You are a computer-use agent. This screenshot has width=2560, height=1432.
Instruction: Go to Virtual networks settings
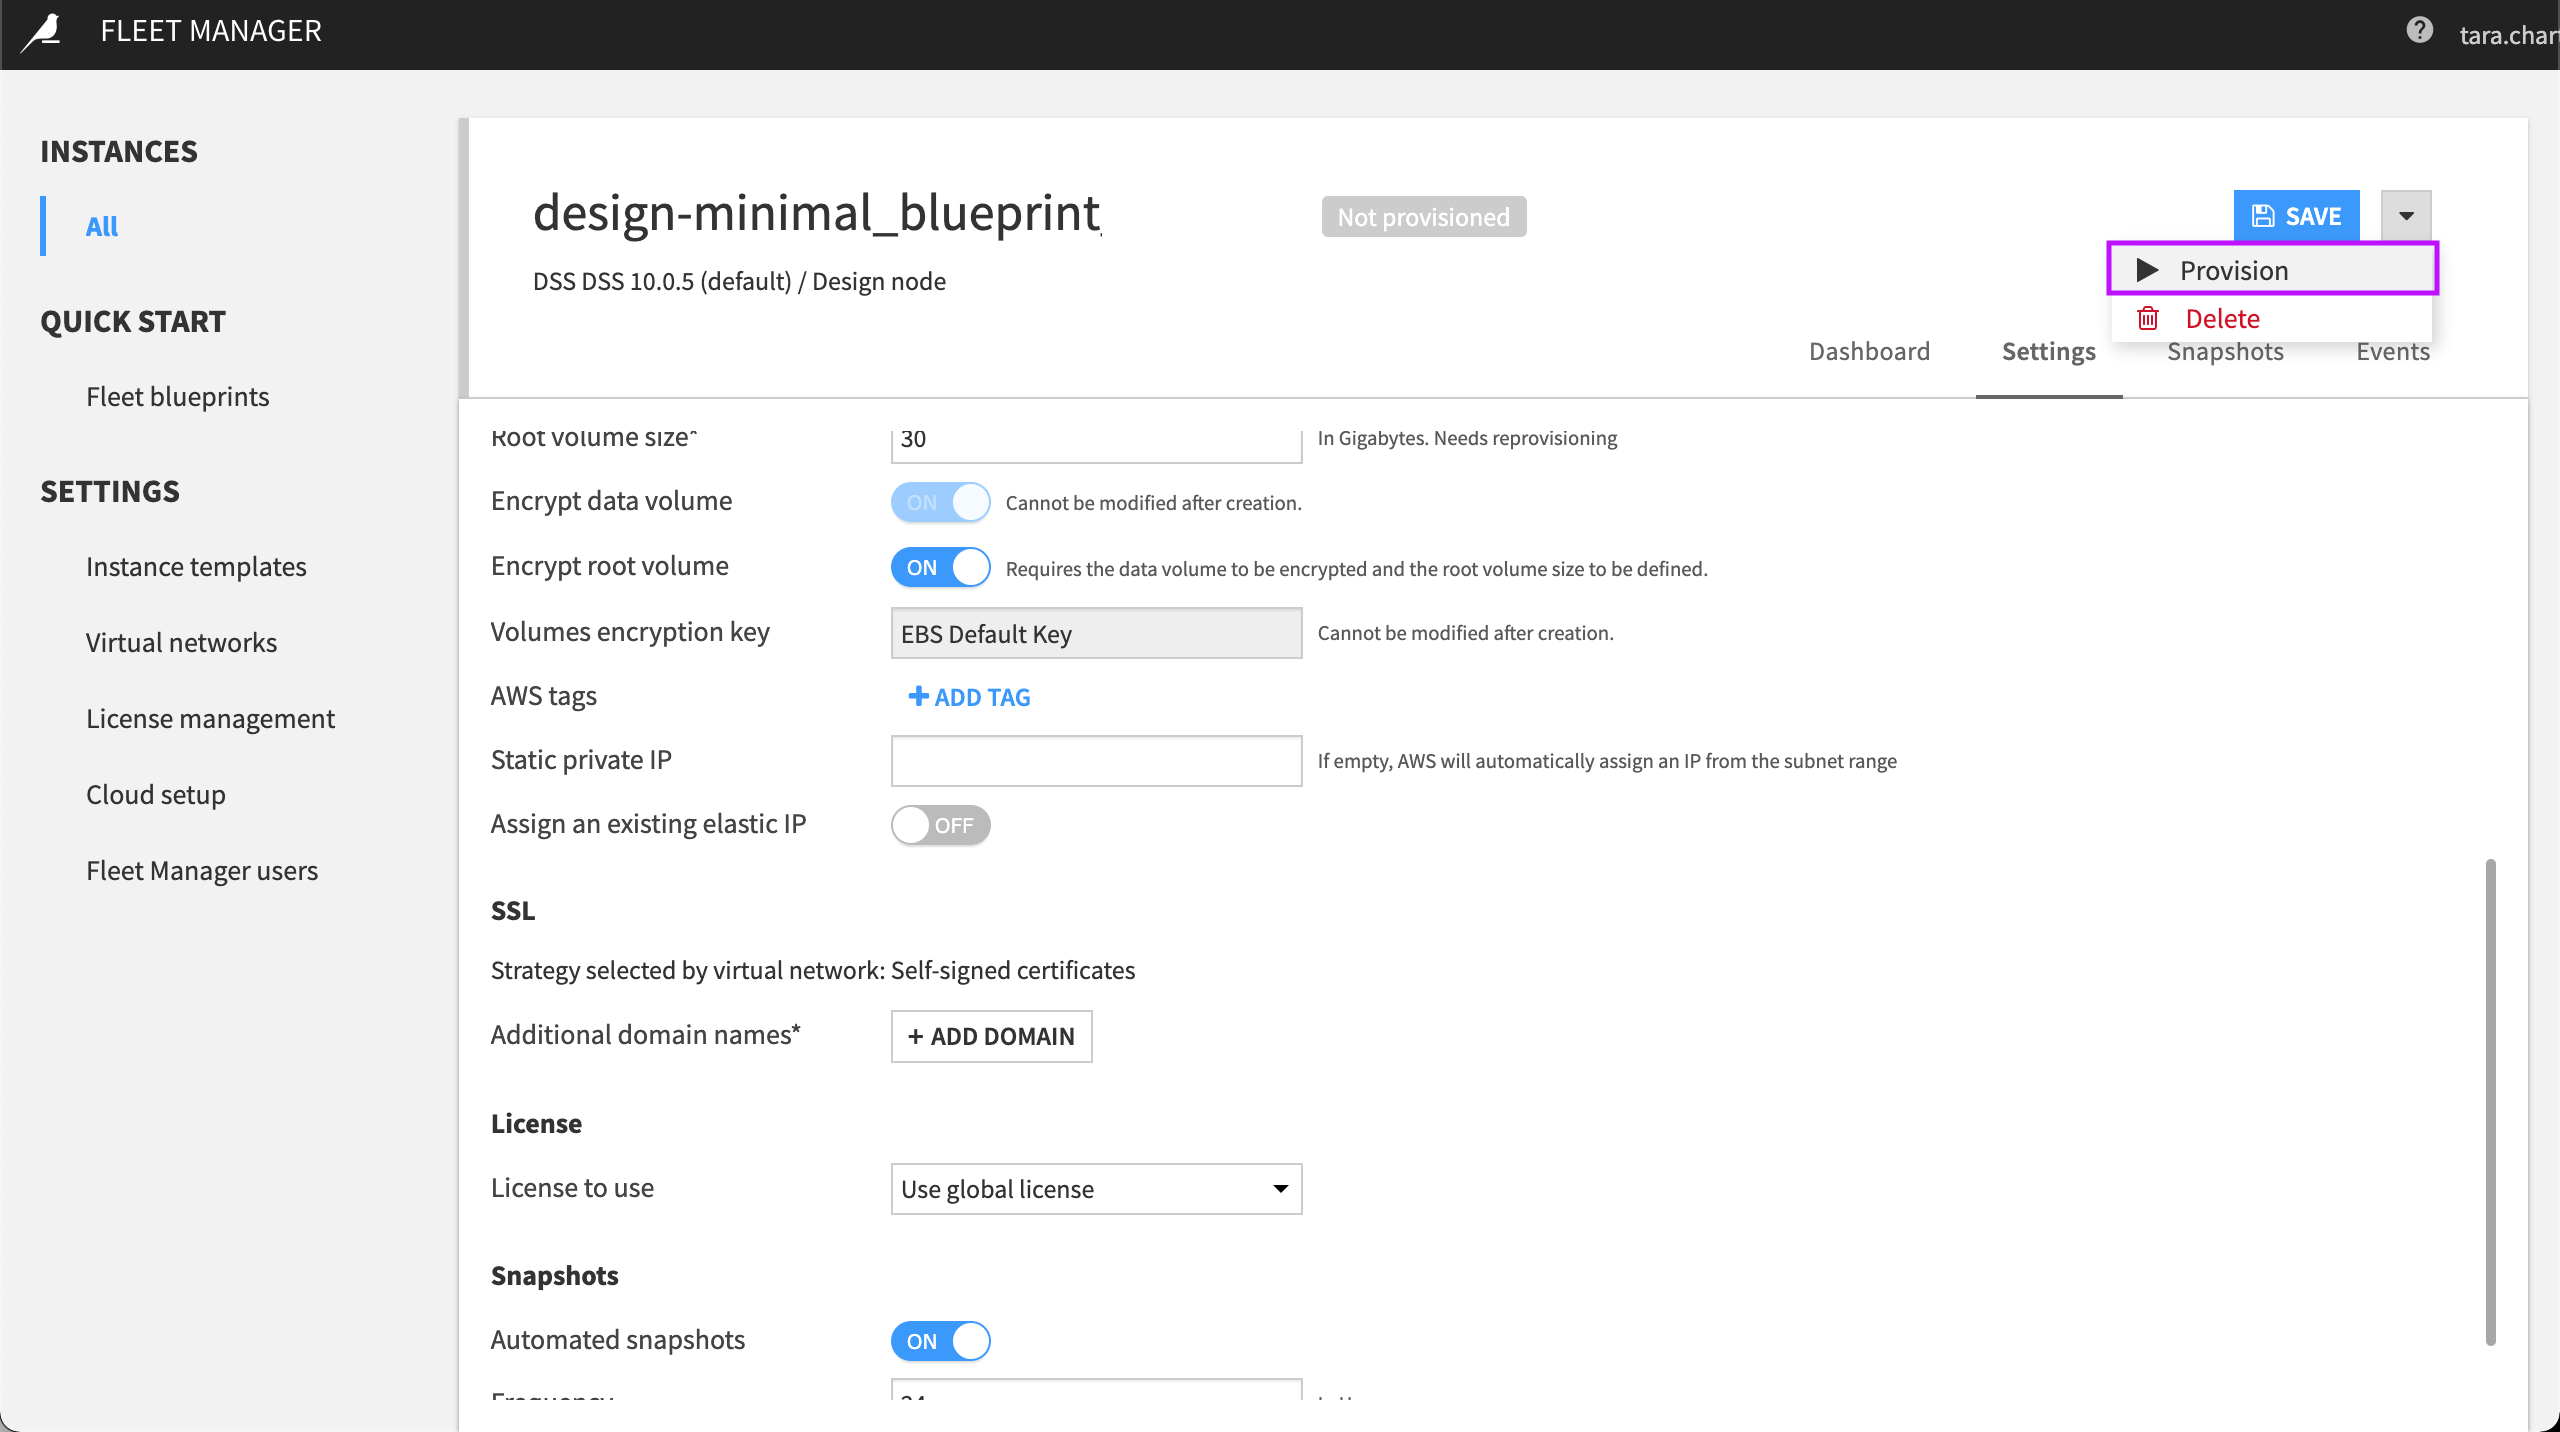coord(181,643)
